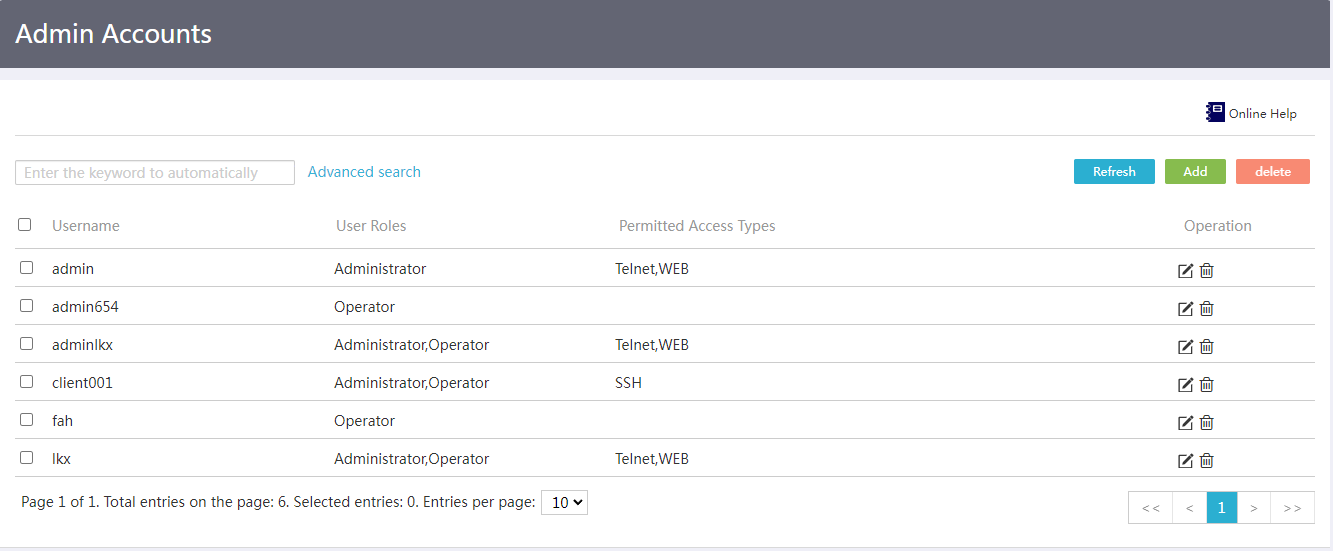Viewport: 1333px width, 551px height.
Task: Delete the admin654 account via trash icon
Action: (x=1207, y=309)
